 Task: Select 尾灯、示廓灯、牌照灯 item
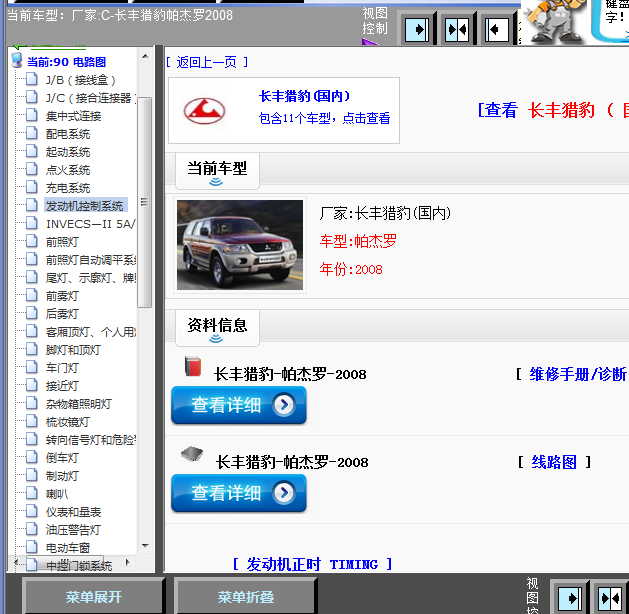tap(91, 278)
